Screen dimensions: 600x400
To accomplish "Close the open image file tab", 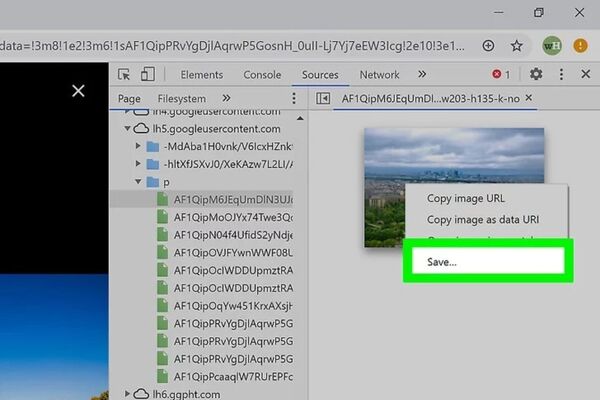I will coord(529,98).
